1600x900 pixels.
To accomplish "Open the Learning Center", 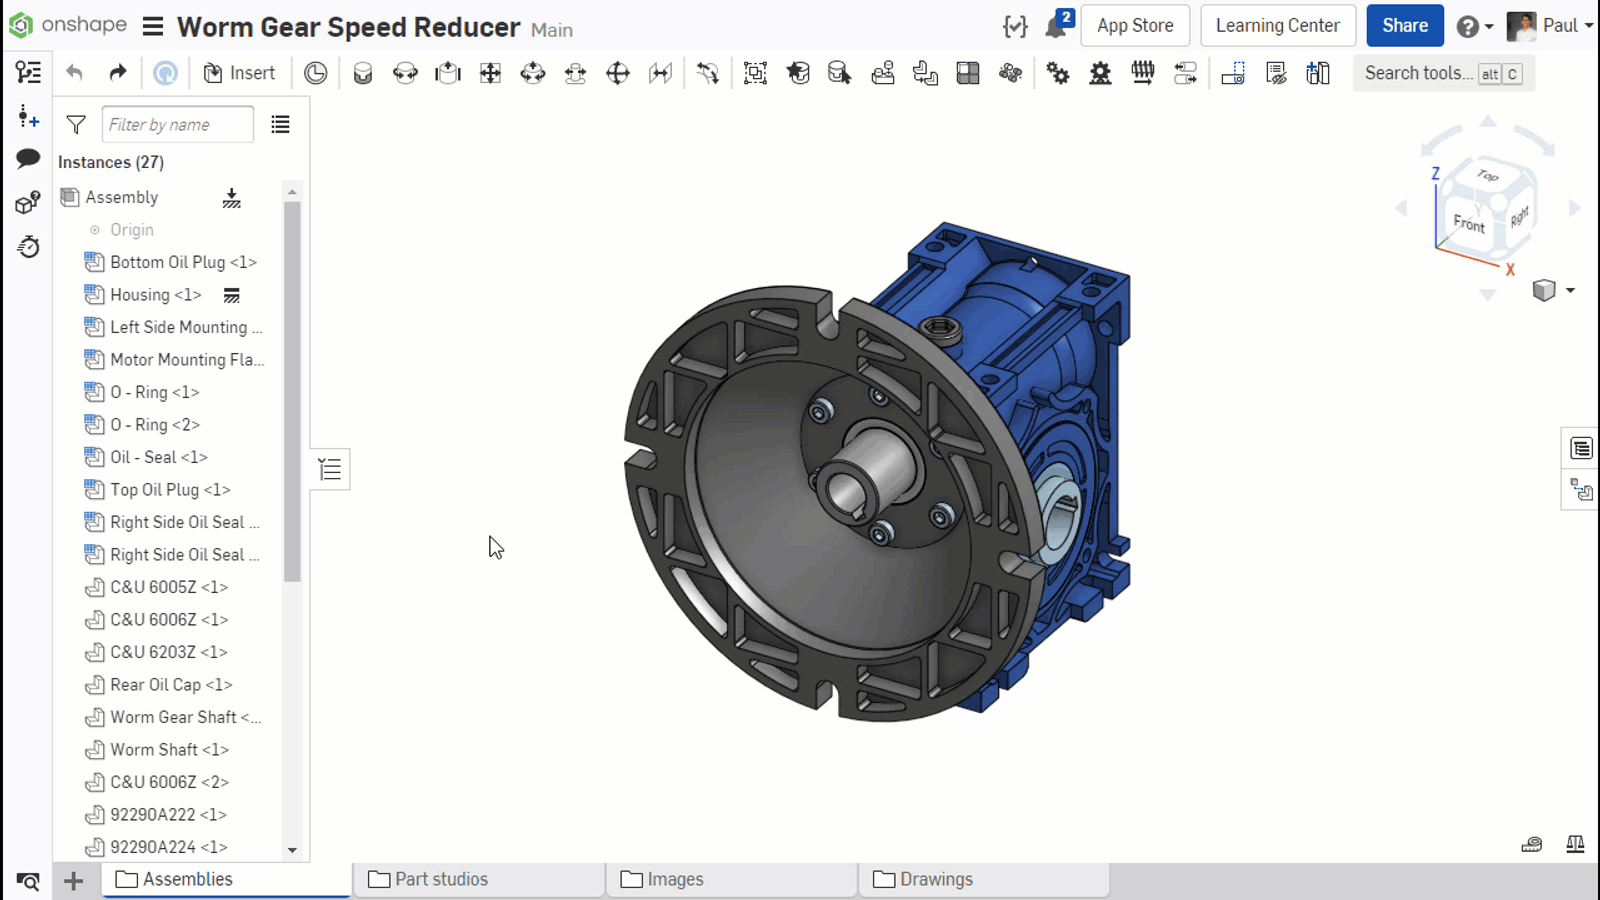I will pyautogui.click(x=1277, y=26).
